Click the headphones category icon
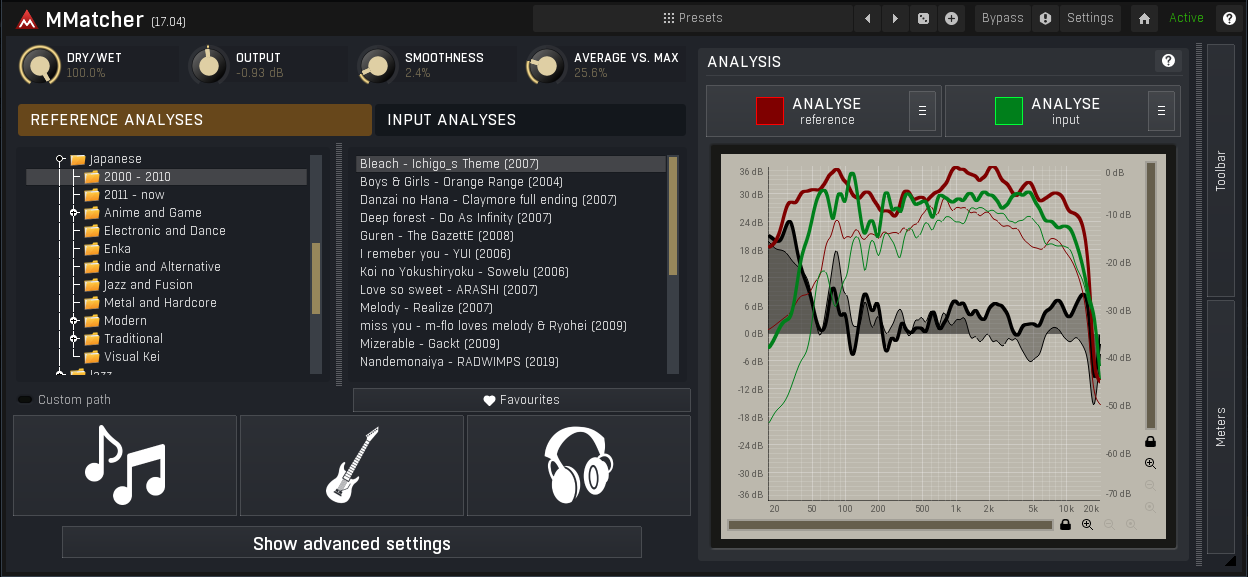Image resolution: width=1248 pixels, height=577 pixels. coord(579,465)
